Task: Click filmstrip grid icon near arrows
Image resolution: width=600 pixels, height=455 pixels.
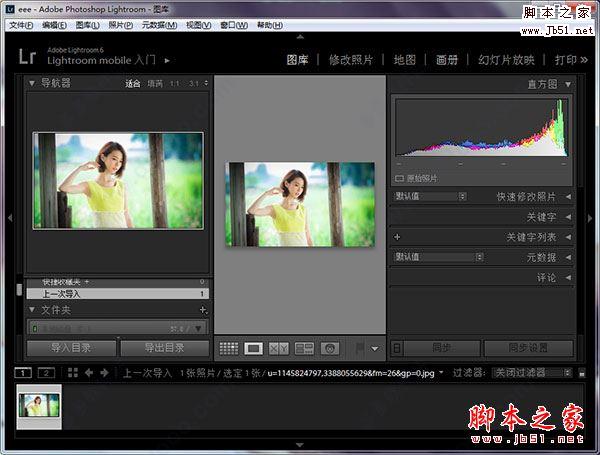Action: pos(72,373)
